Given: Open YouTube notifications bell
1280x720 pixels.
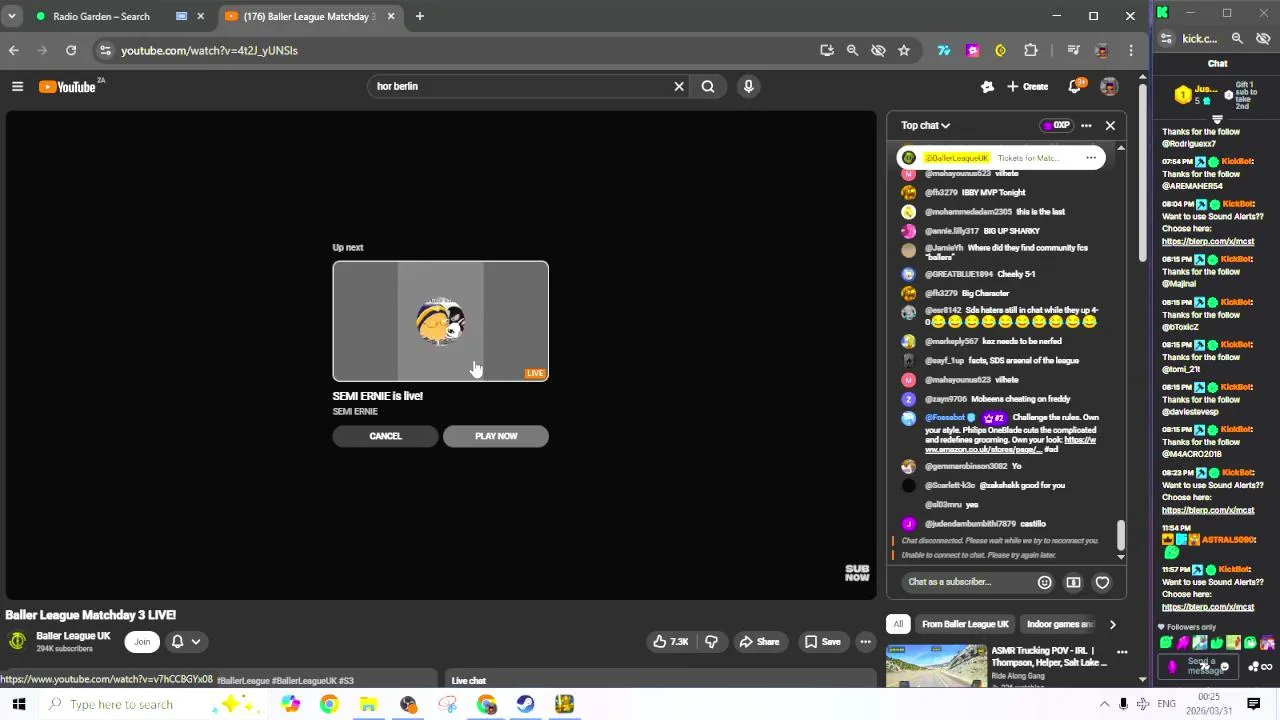Looking at the screenshot, I should point(1075,87).
